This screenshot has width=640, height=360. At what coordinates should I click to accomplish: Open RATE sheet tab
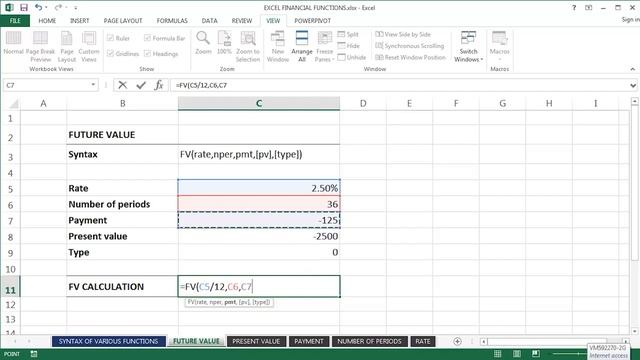423,341
